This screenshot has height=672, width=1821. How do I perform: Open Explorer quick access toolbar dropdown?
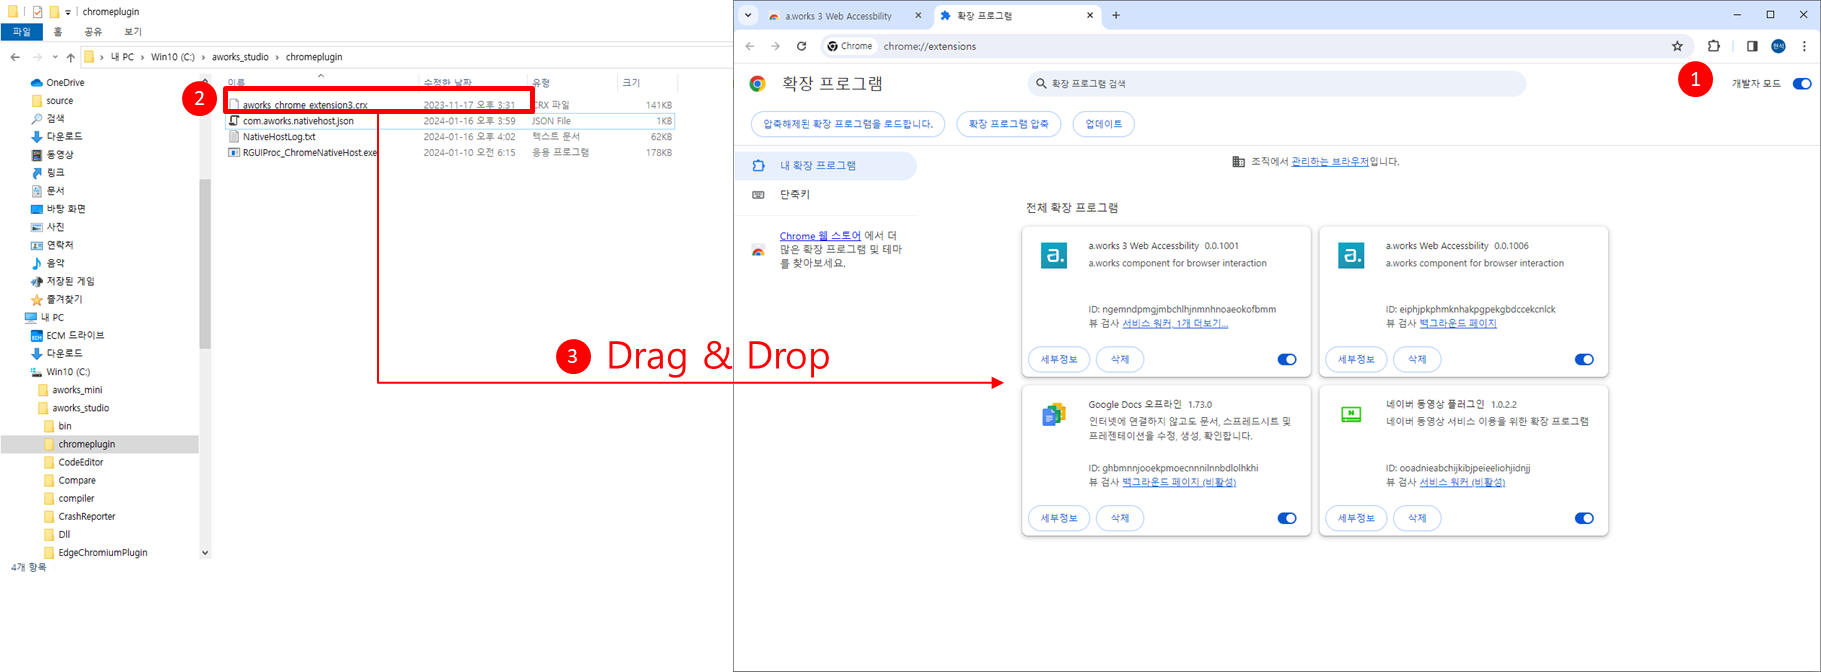(68, 12)
